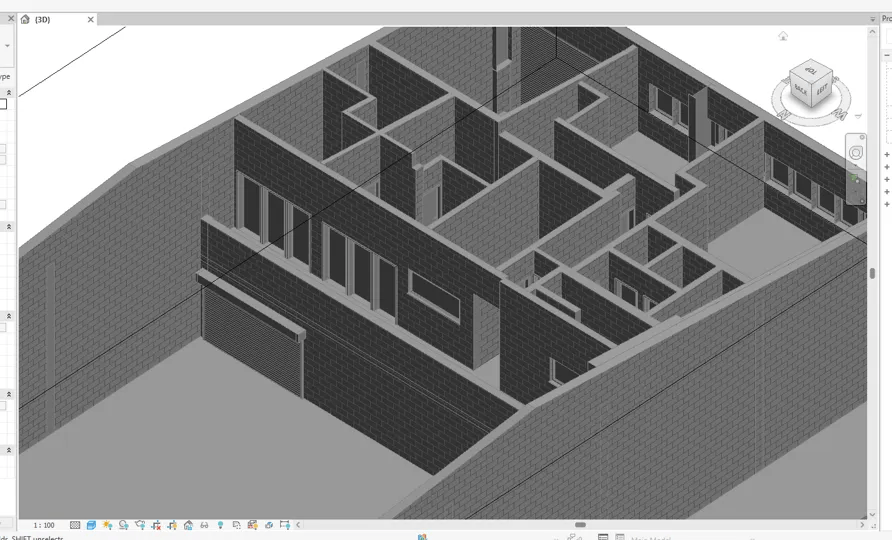Click Temporary Hide/Isolate glasses icon
Screen dimensions: 892x540
click(x=204, y=525)
